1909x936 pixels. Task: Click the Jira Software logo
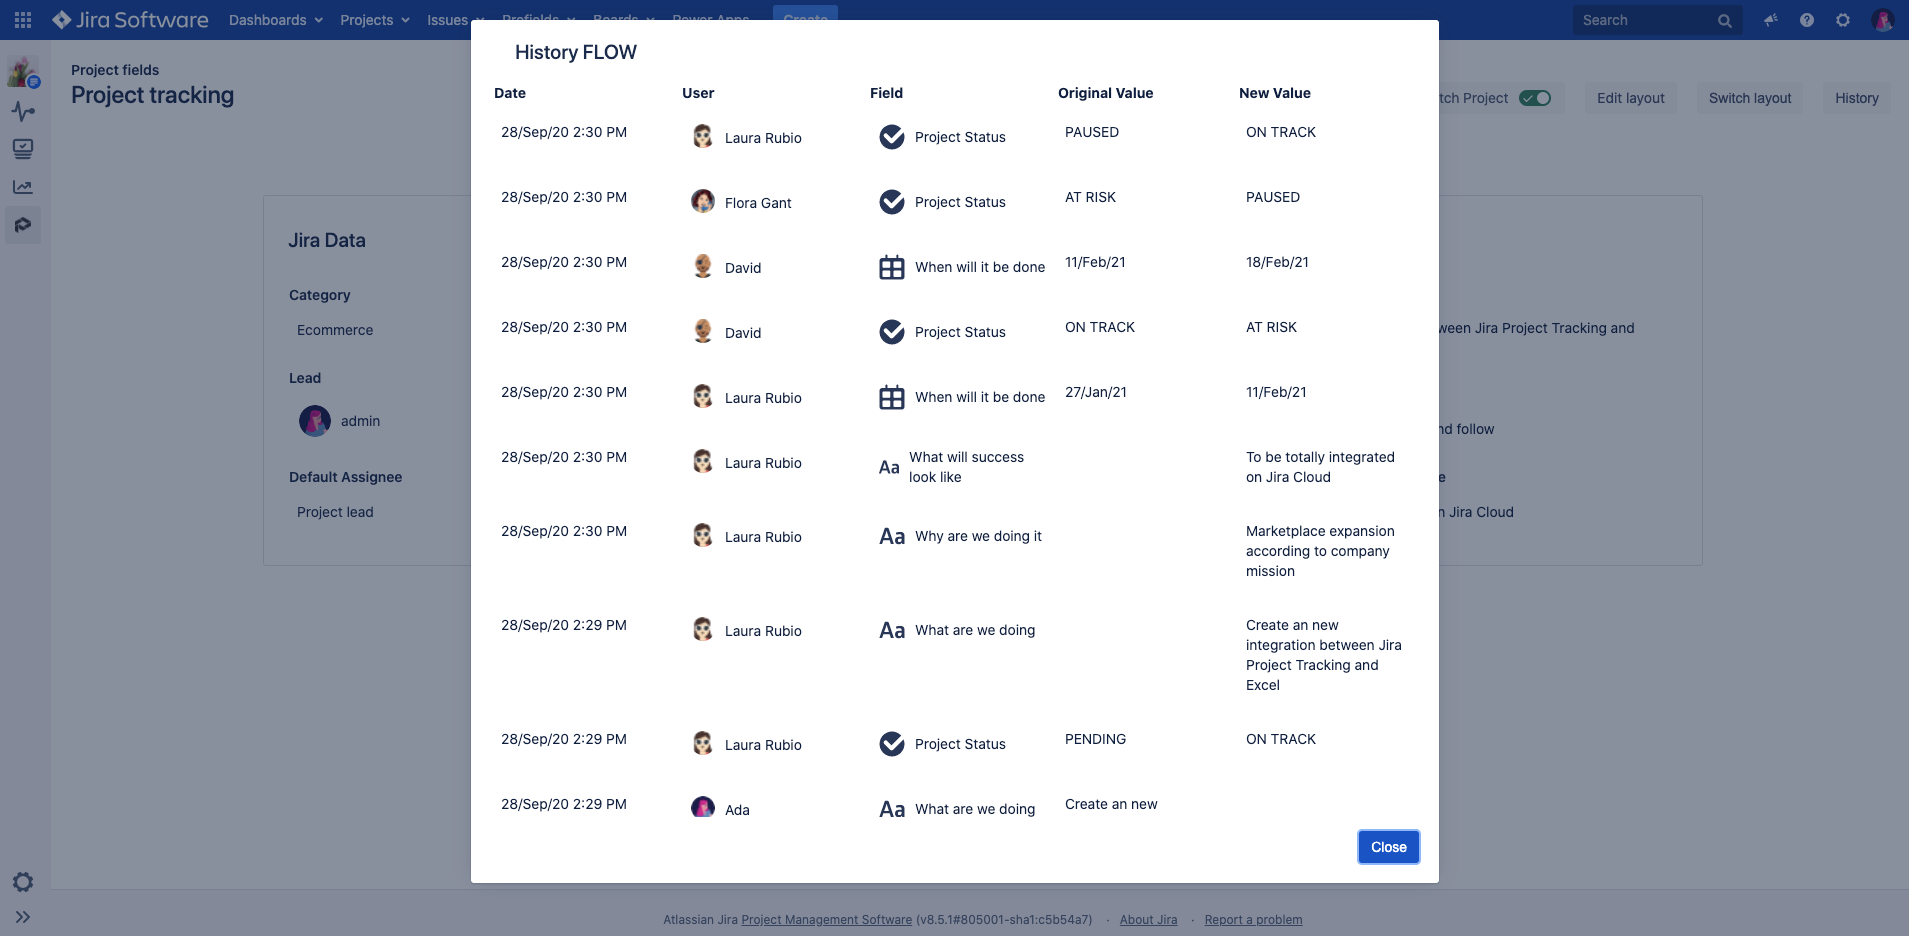(128, 19)
